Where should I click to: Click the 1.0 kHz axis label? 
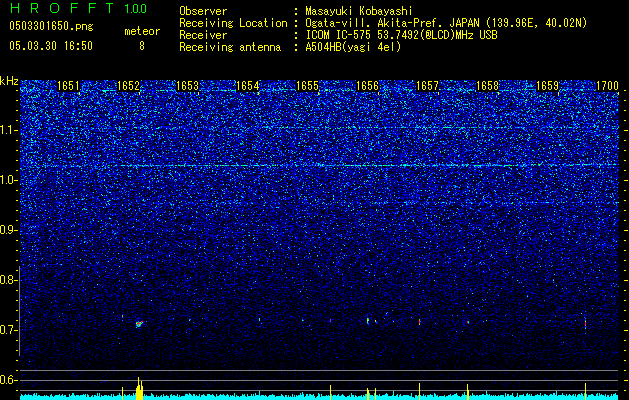[8, 180]
